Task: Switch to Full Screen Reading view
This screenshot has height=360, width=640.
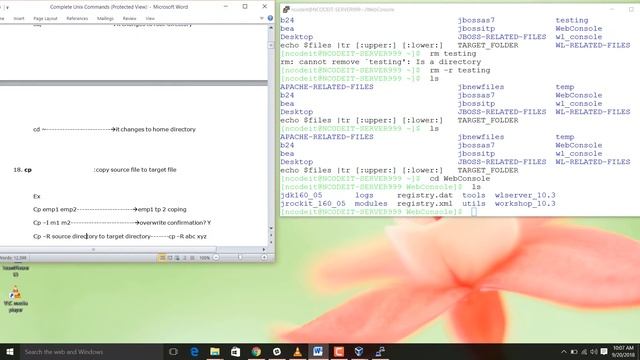Action: [170, 258]
